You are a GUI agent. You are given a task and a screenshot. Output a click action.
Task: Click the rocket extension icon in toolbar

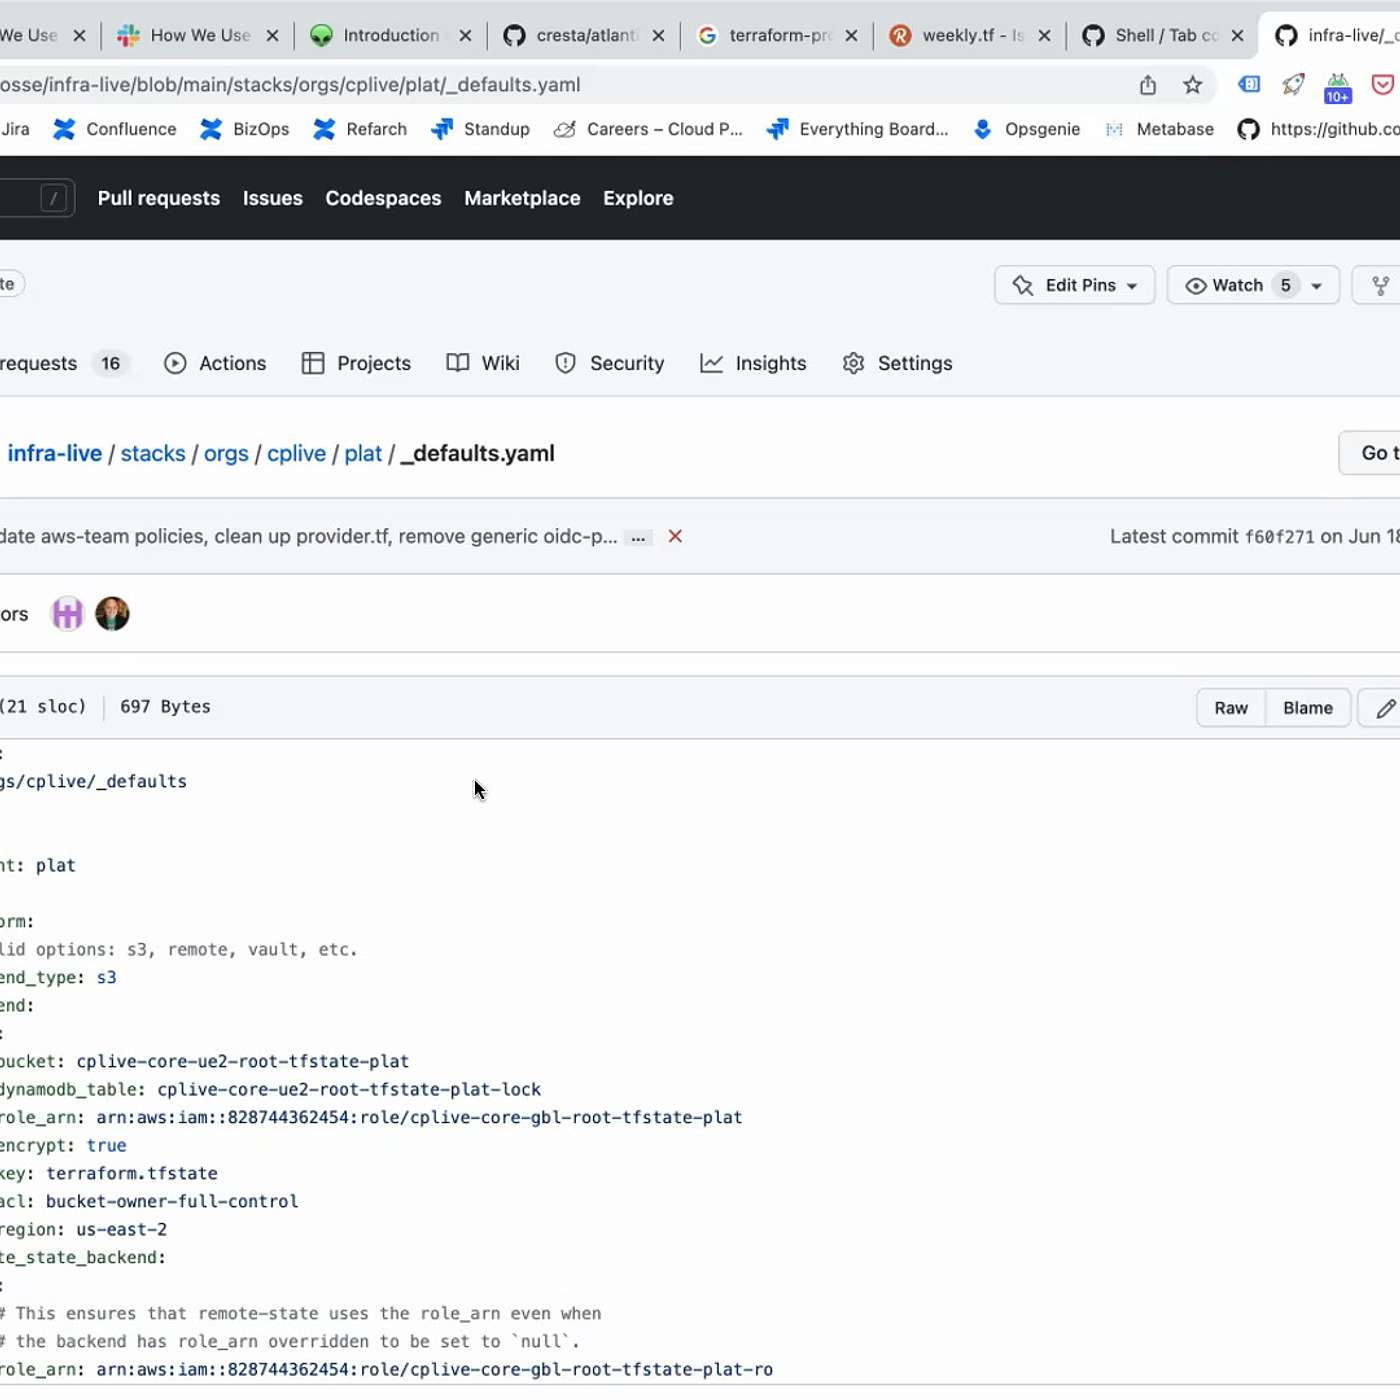click(x=1293, y=85)
